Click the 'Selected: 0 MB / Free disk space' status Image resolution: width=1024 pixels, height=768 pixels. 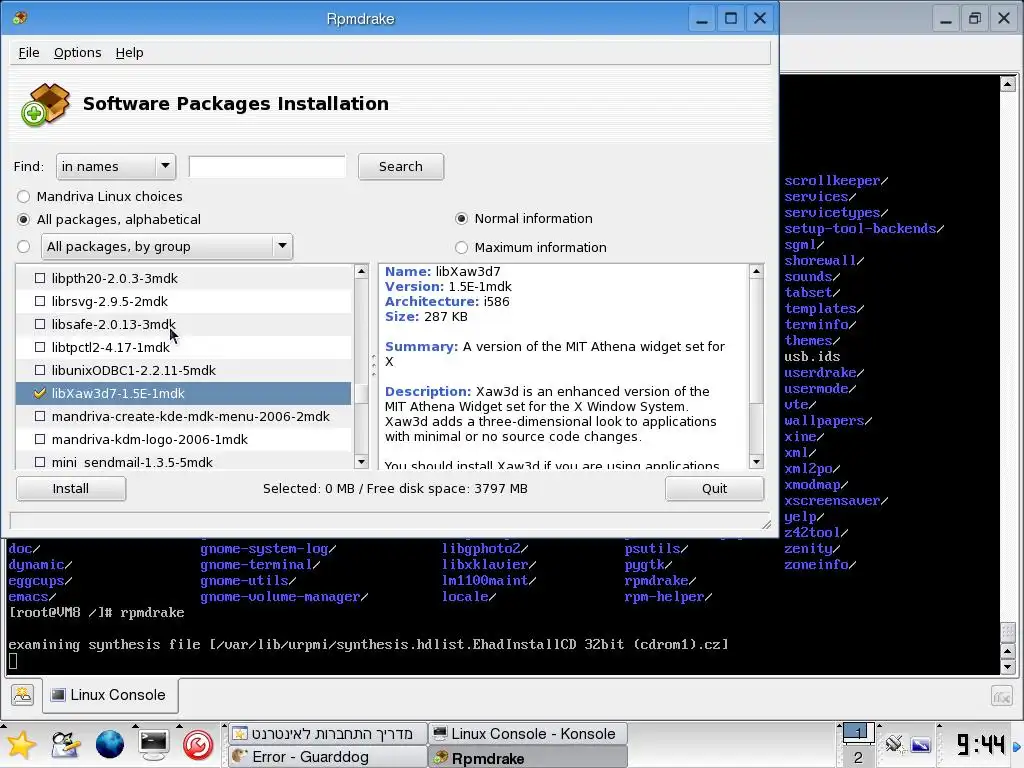click(x=395, y=488)
